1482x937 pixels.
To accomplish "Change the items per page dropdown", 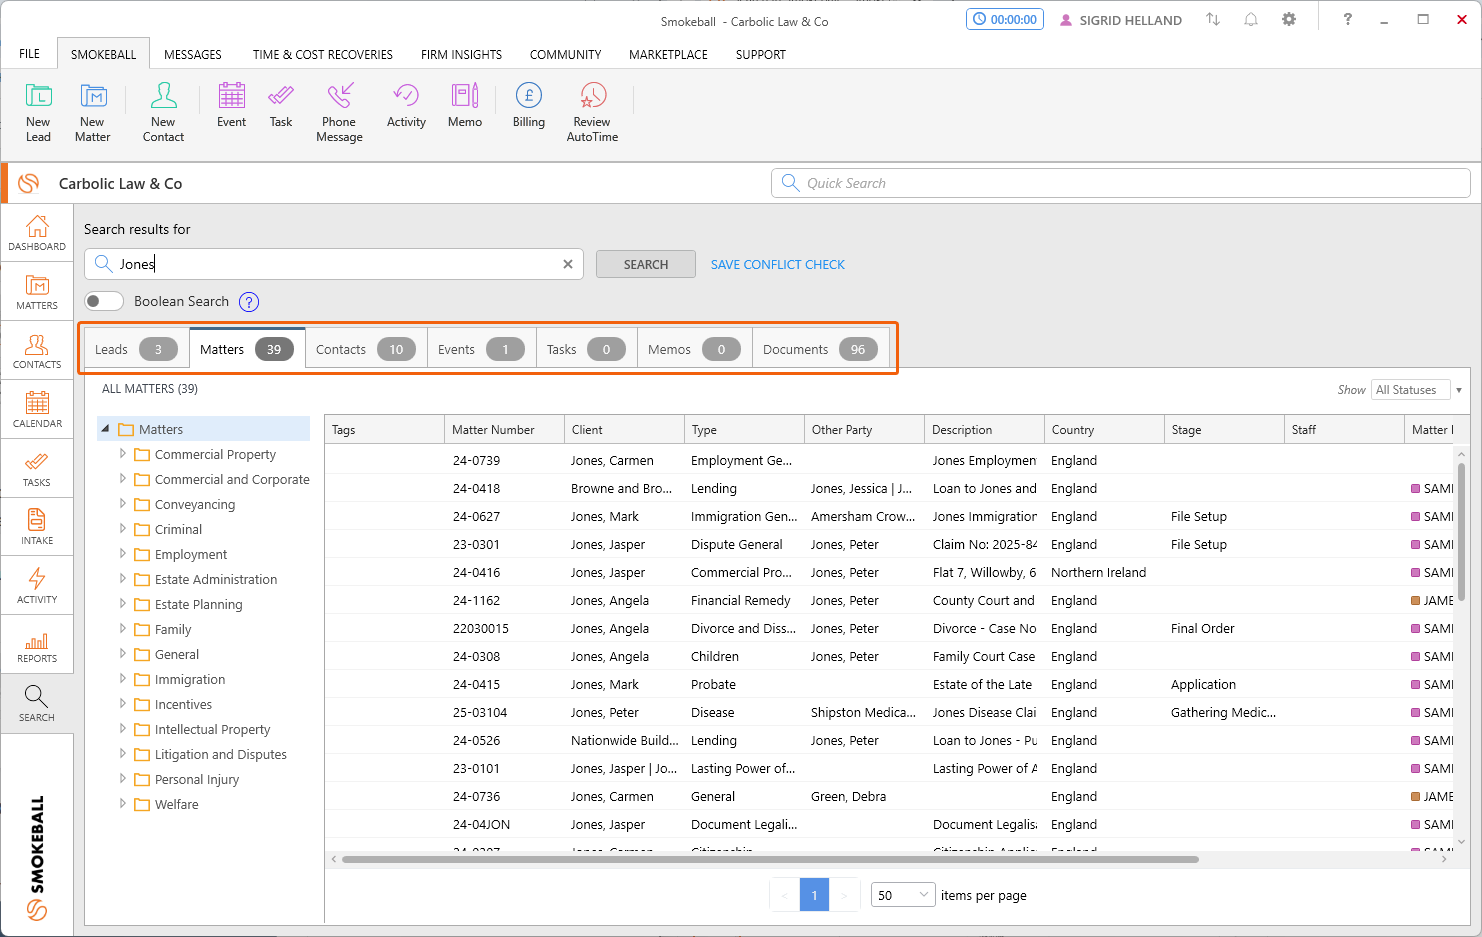I will (903, 895).
